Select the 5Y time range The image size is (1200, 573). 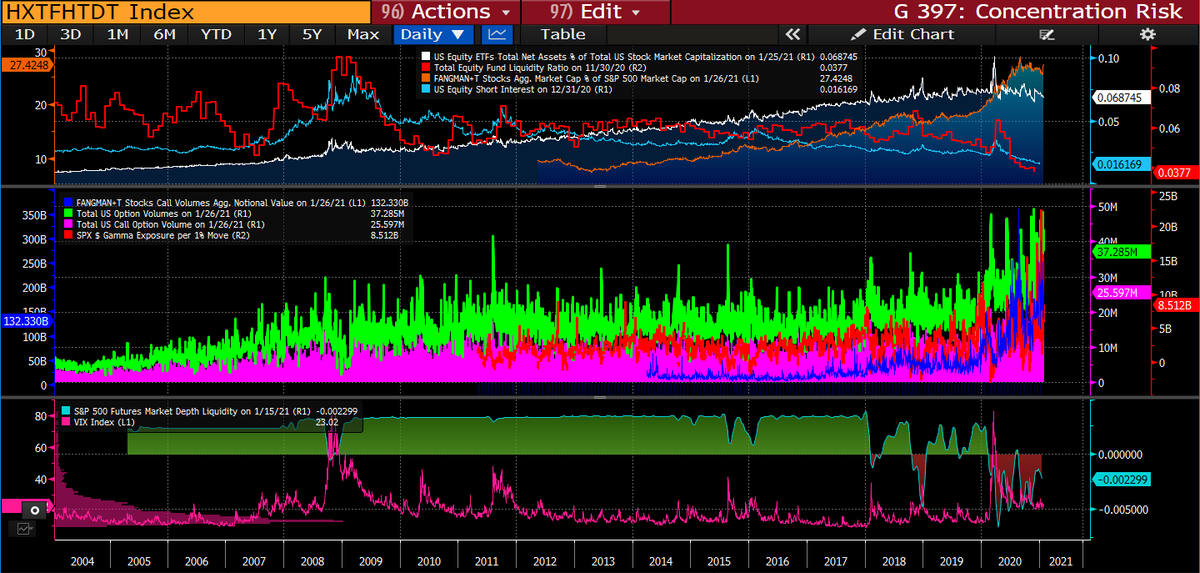312,34
